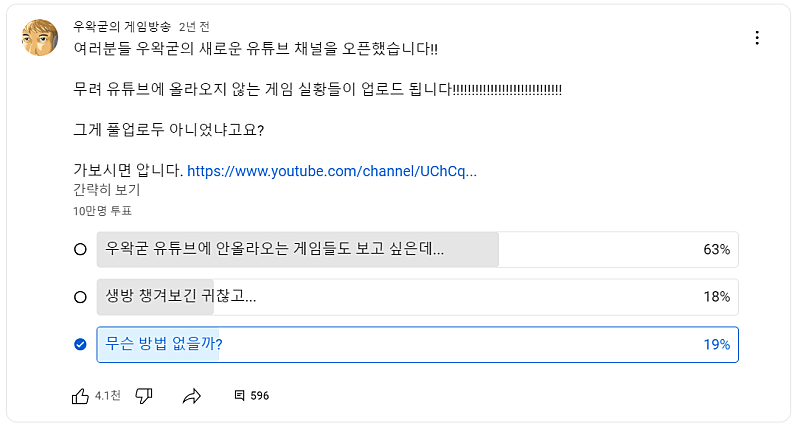
Task: Click the 4.1천 like count
Action: coord(108,396)
